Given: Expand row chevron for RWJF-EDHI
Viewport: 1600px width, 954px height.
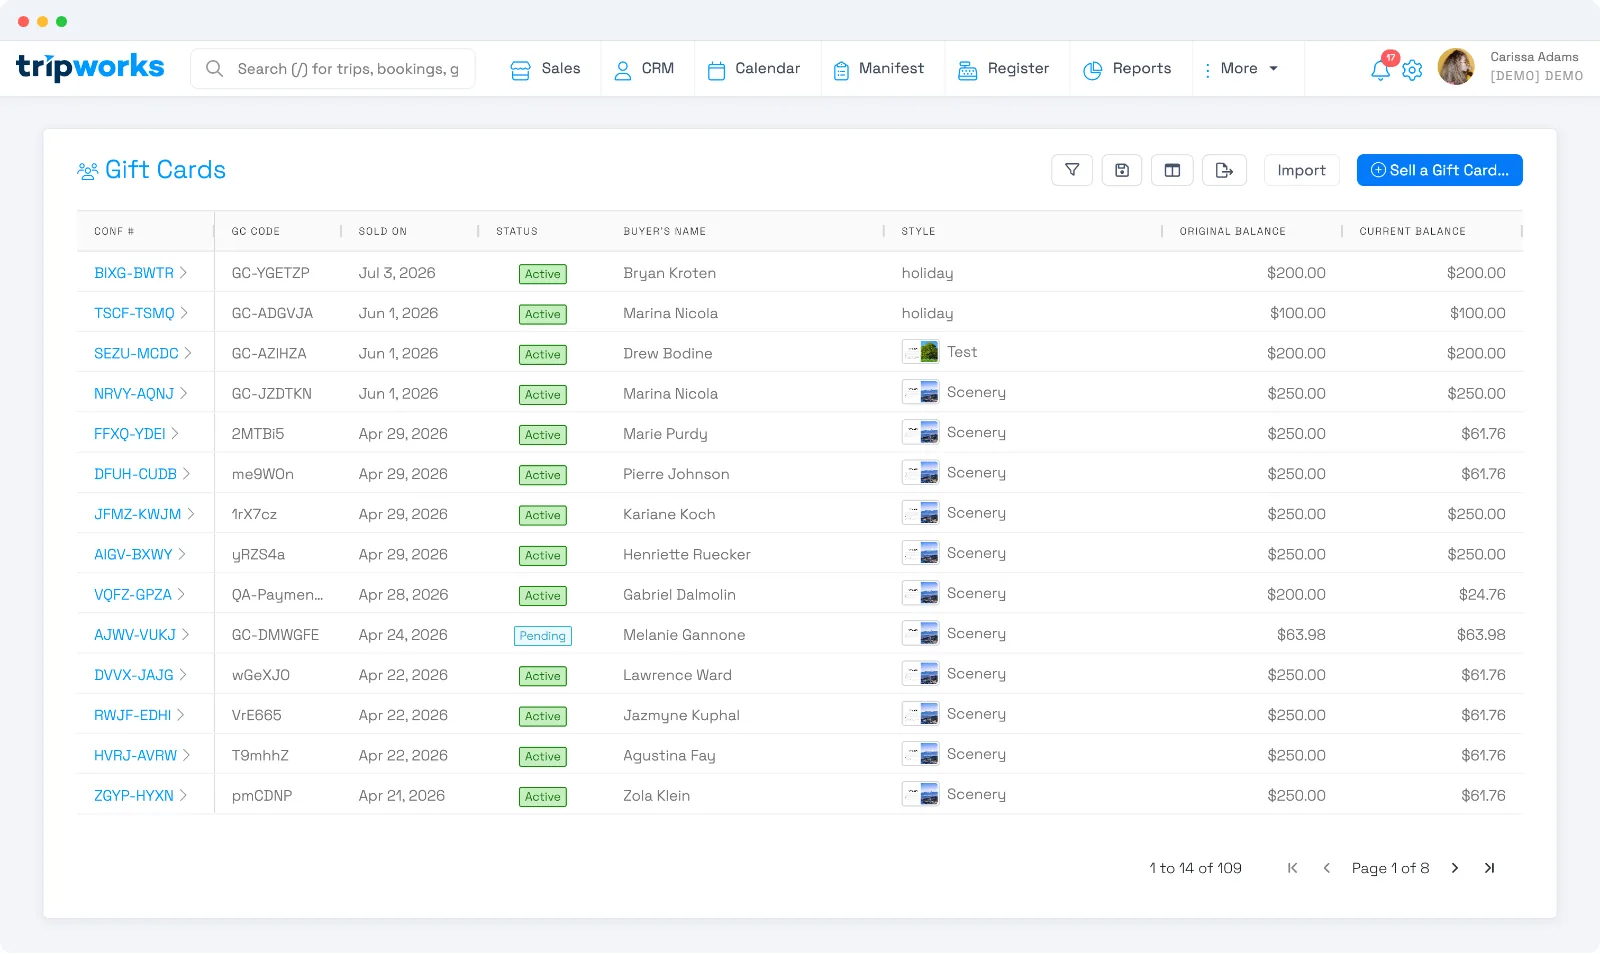Looking at the screenshot, I should 181,715.
